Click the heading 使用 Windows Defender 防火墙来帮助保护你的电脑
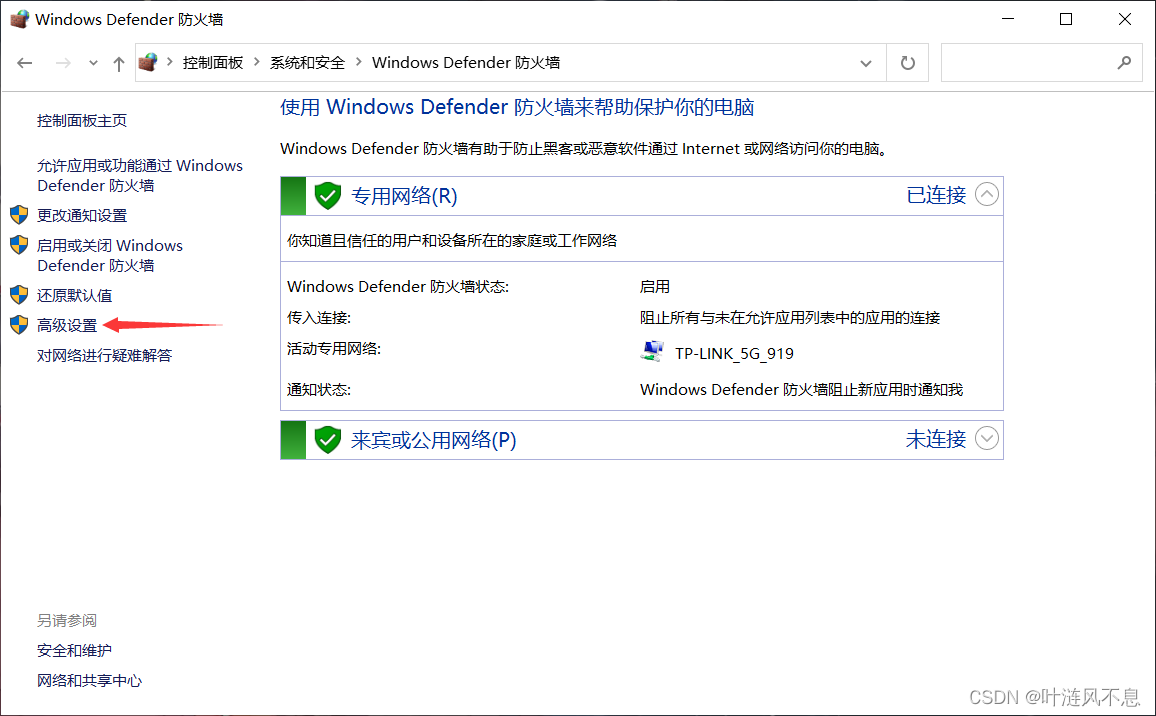This screenshot has width=1156, height=716. tap(517, 107)
